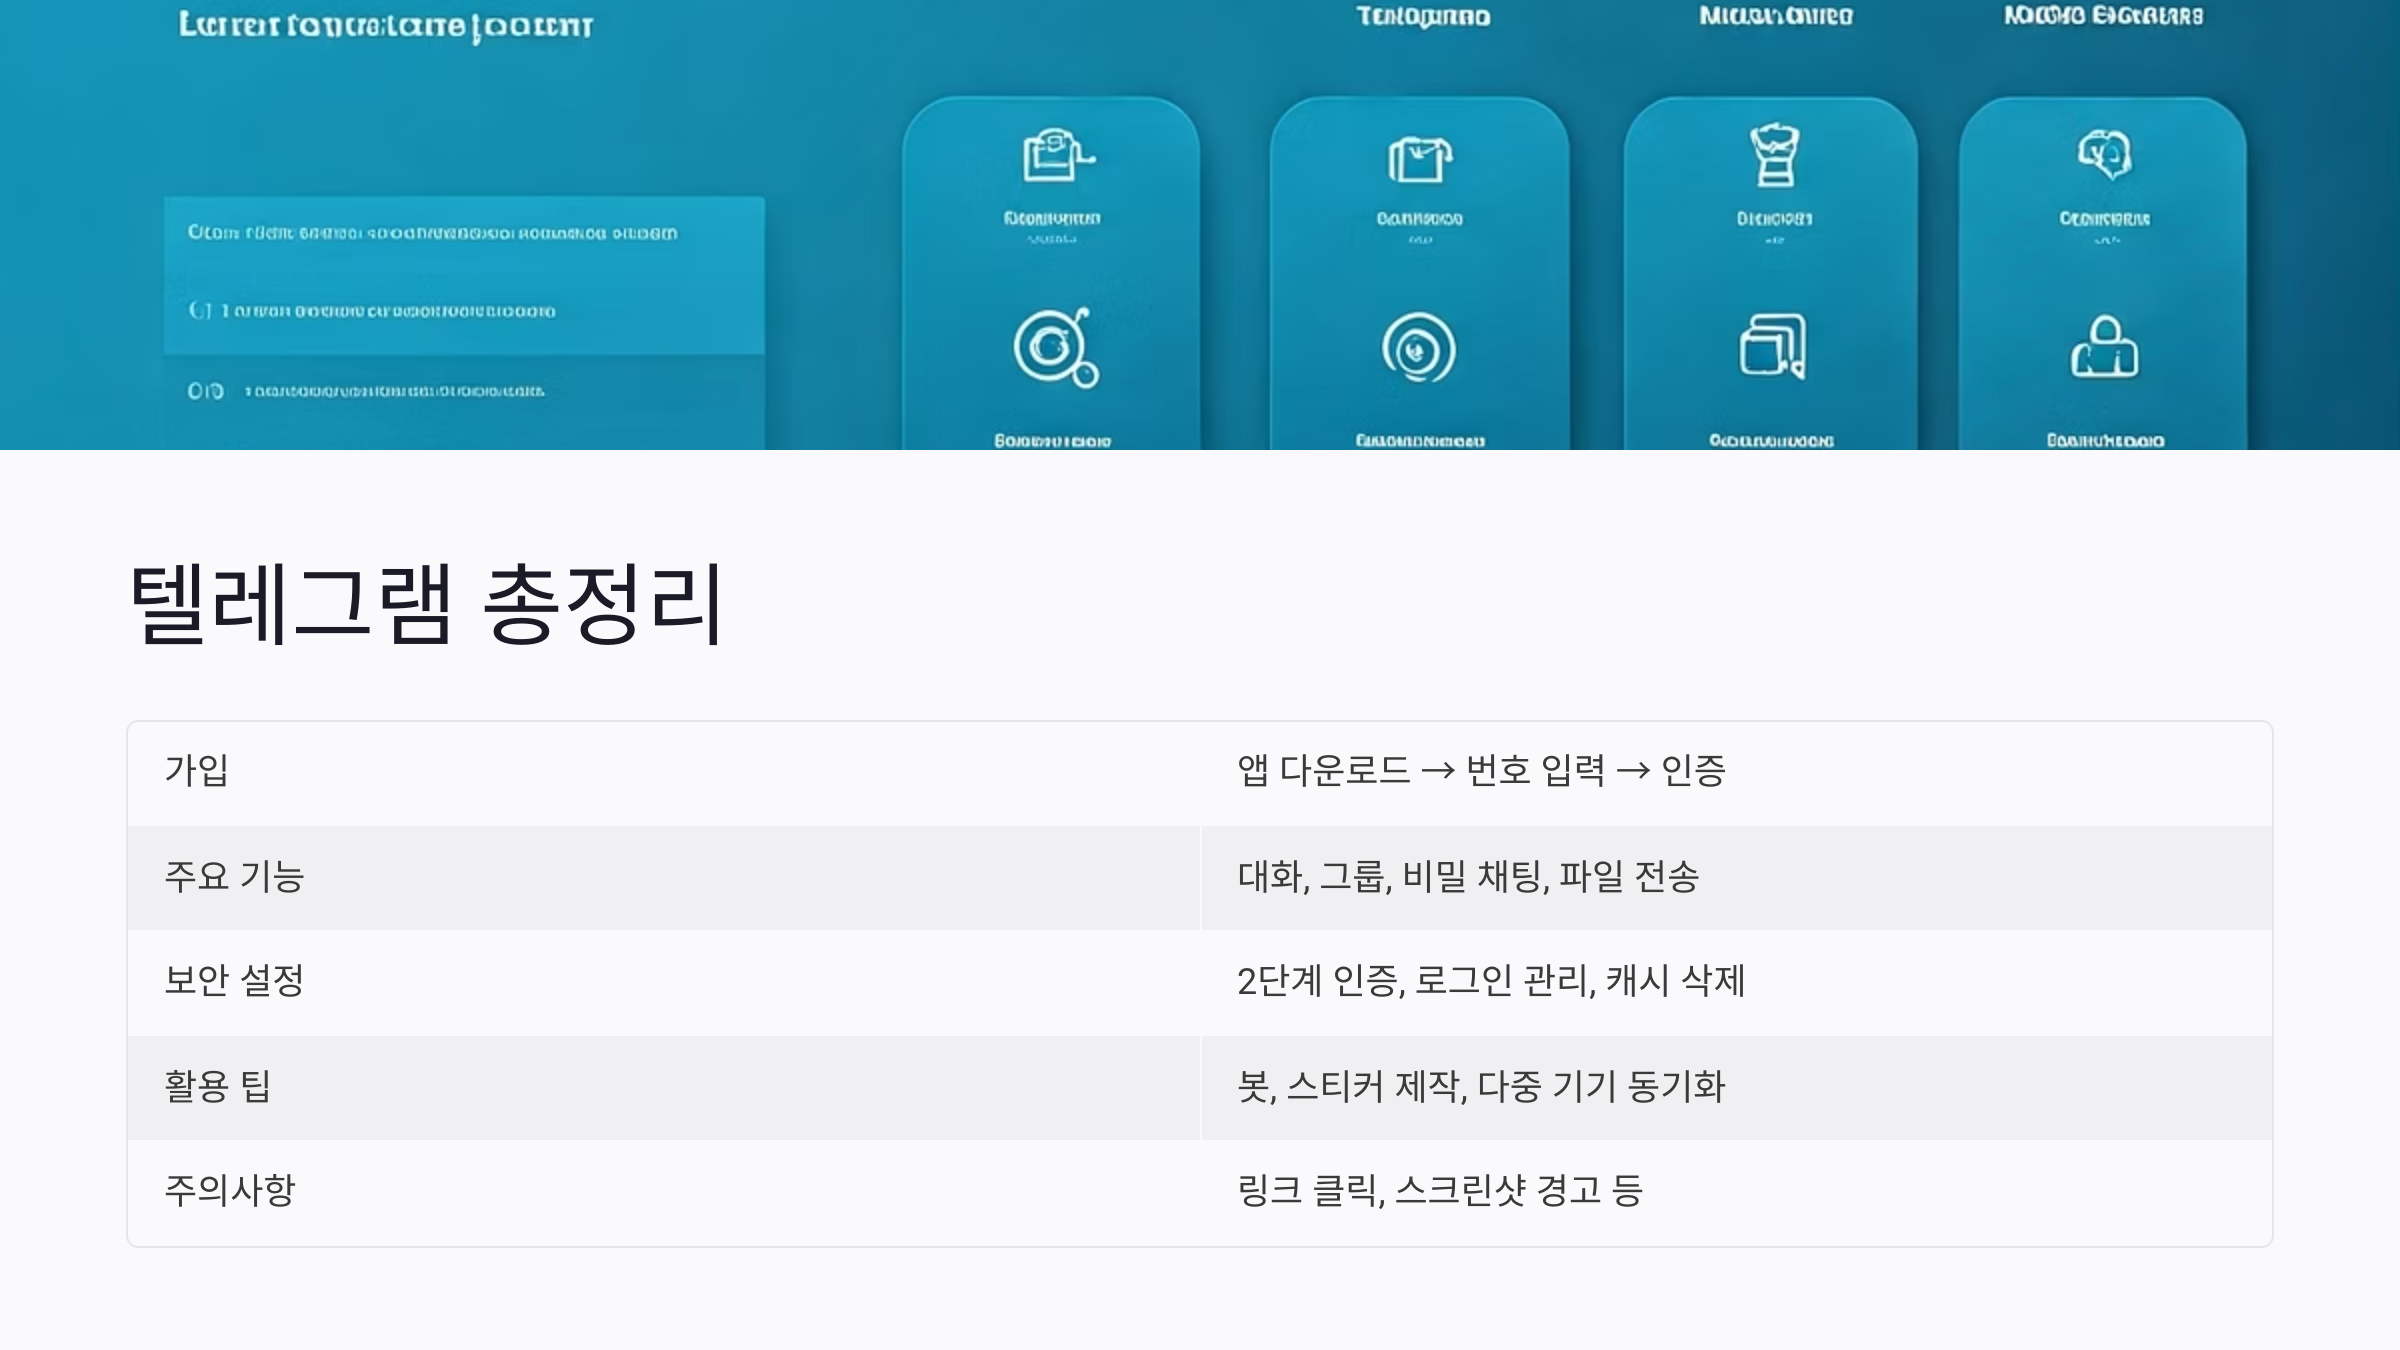The image size is (2400, 1350).
Task: Click the 링크 클릭, 스크린샷 경고 cell
Action: (x=1440, y=1190)
